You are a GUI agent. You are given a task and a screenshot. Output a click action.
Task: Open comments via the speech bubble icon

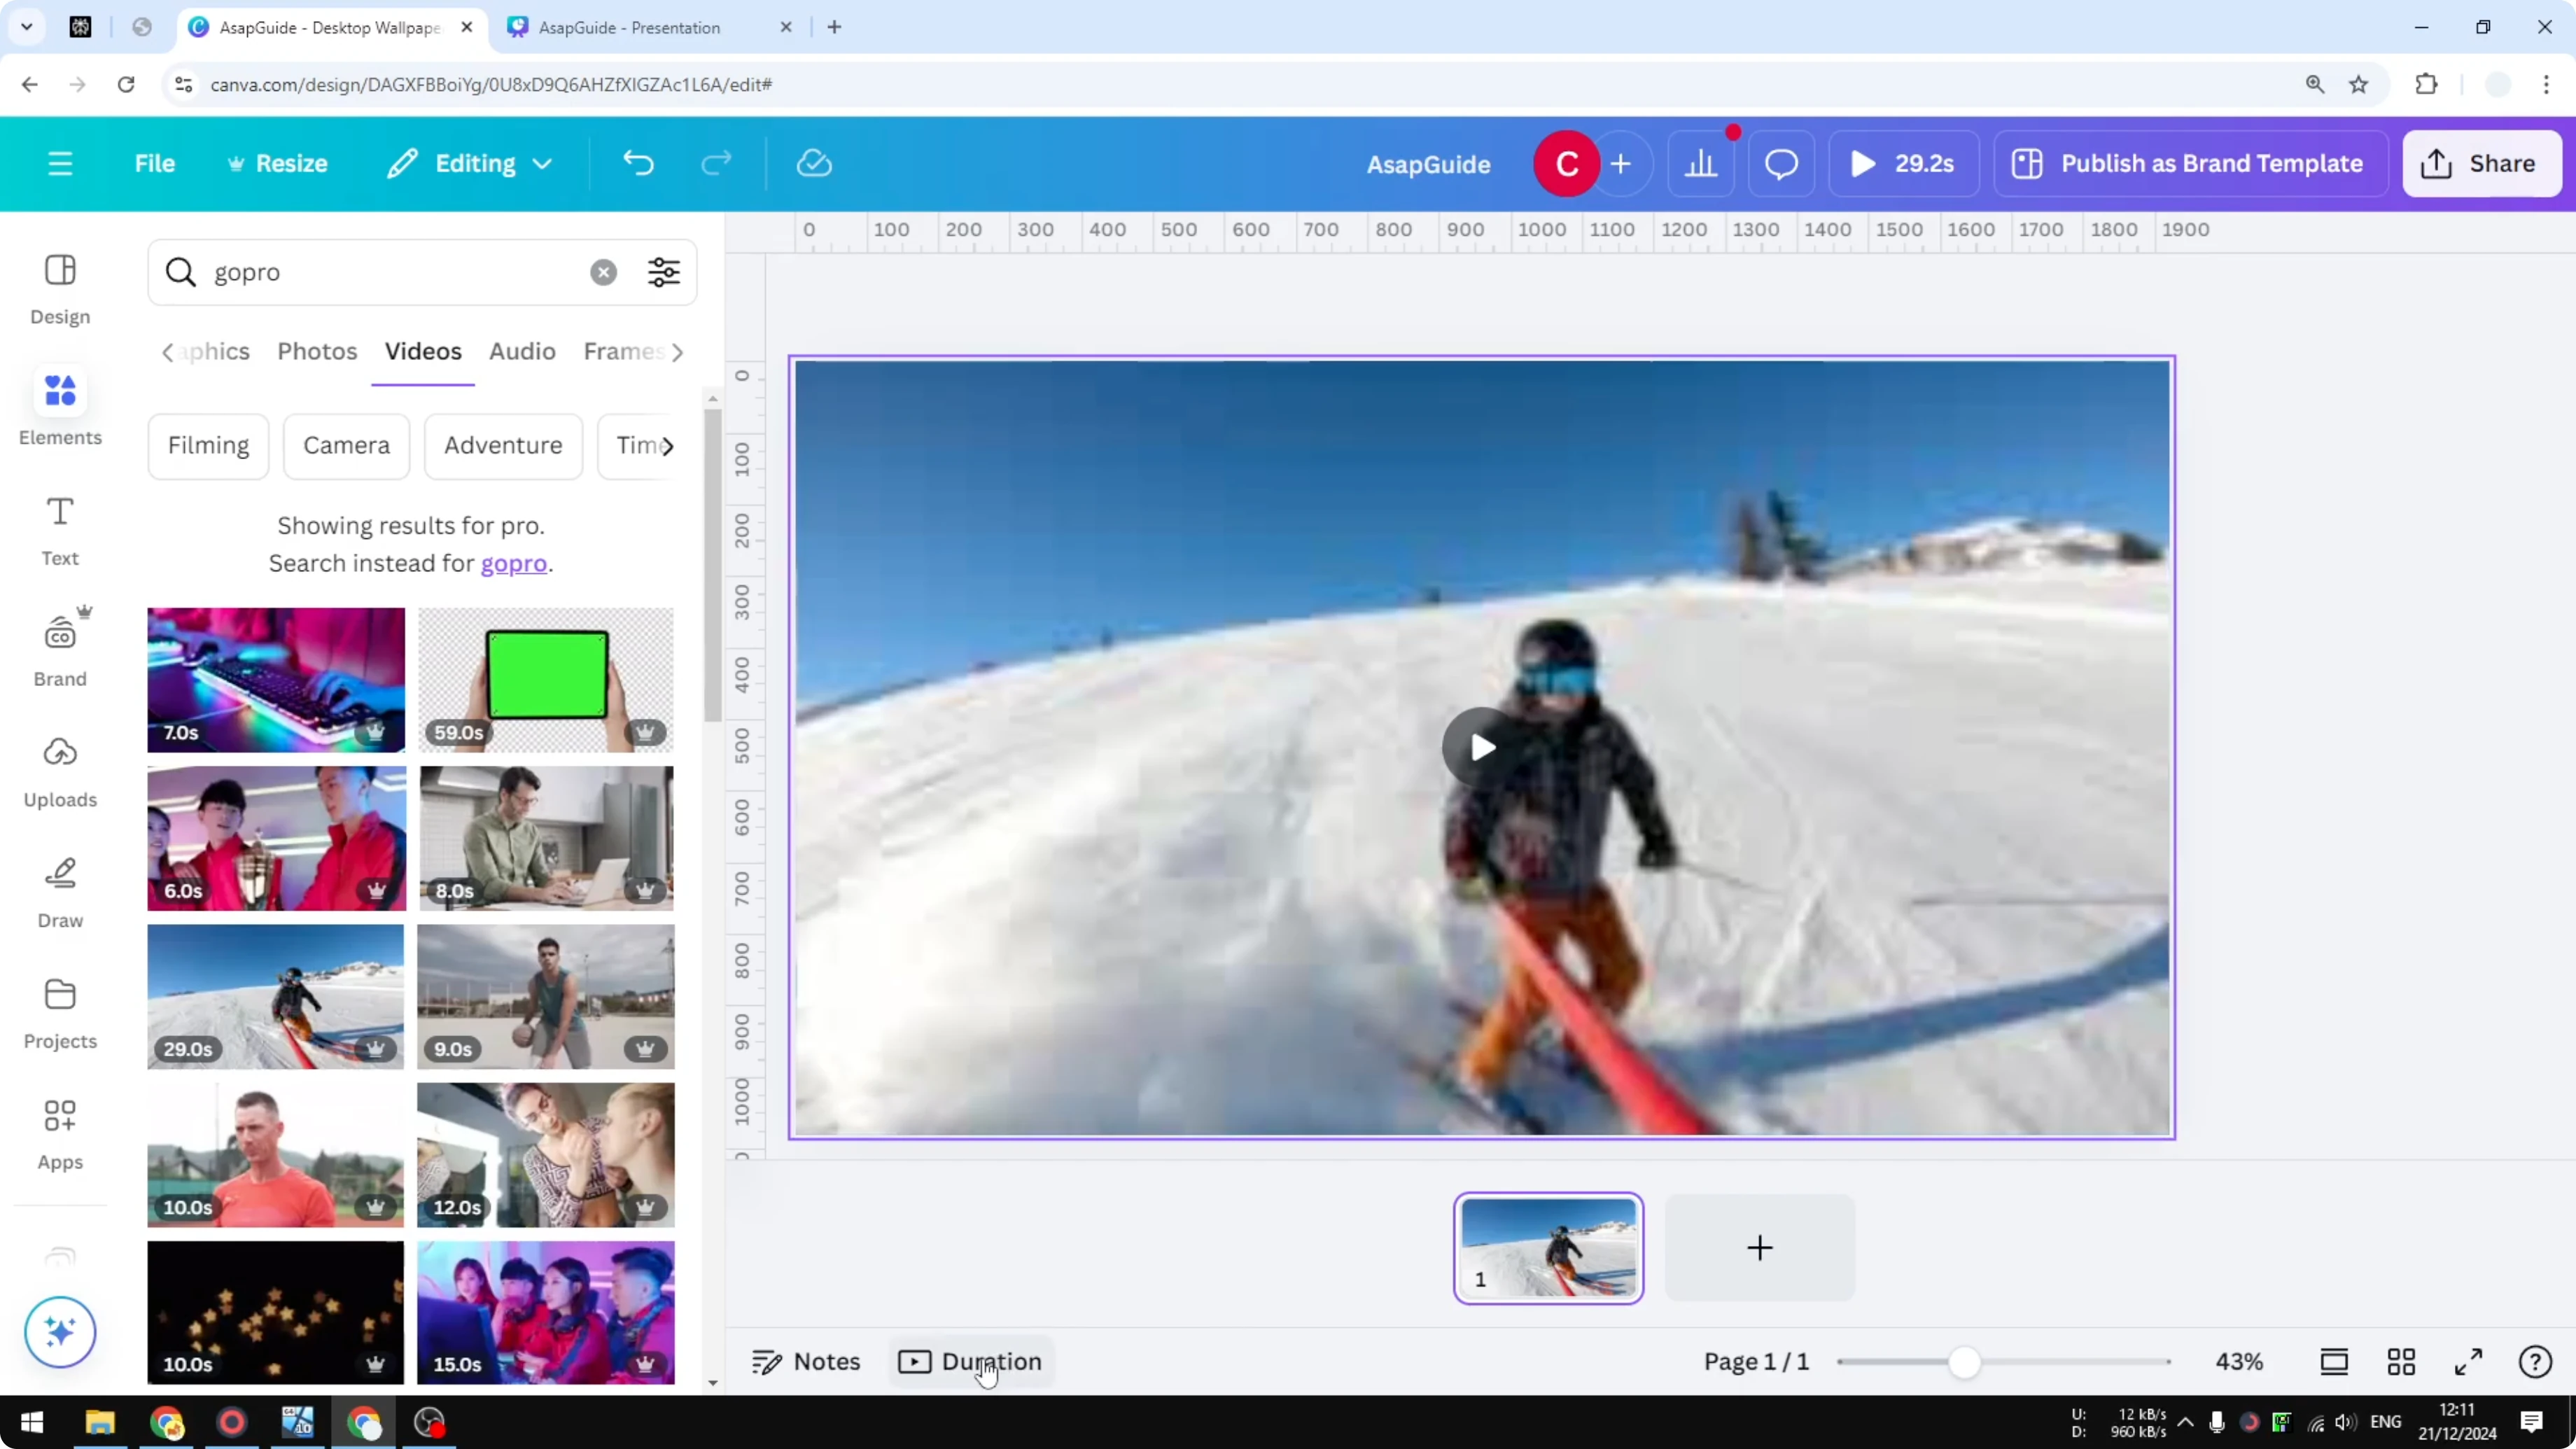[x=1781, y=163]
